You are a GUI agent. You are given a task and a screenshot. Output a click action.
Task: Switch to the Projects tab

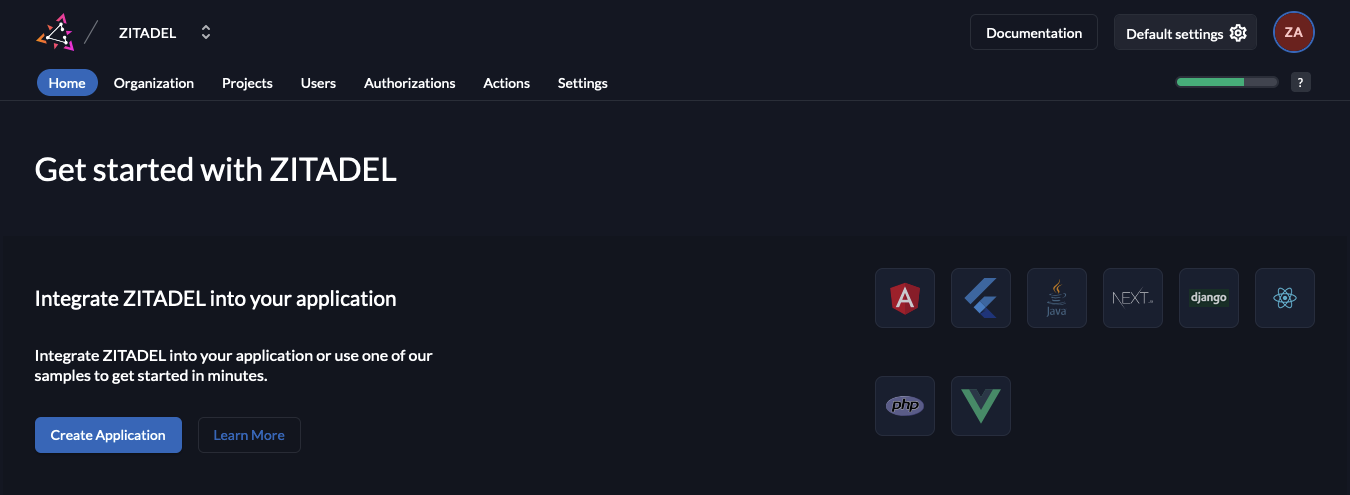(x=247, y=83)
